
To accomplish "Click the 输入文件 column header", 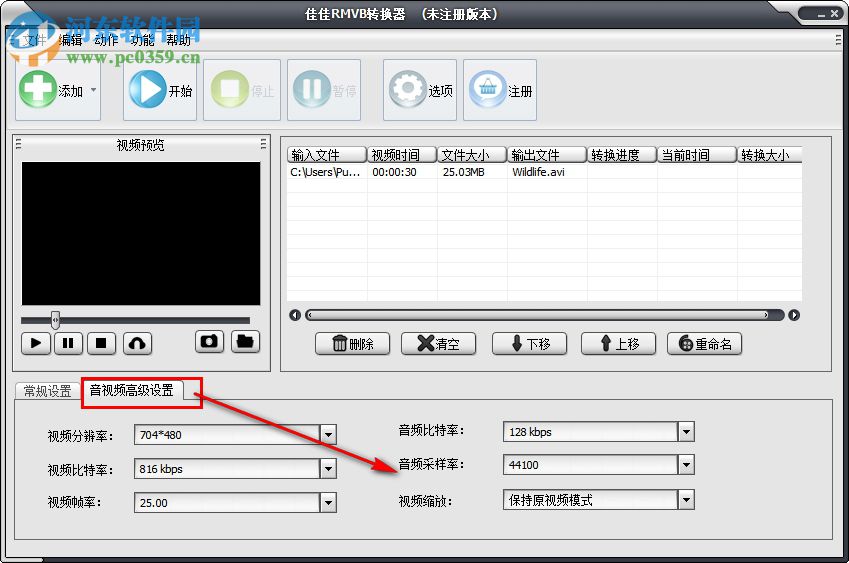I will tap(326, 155).
